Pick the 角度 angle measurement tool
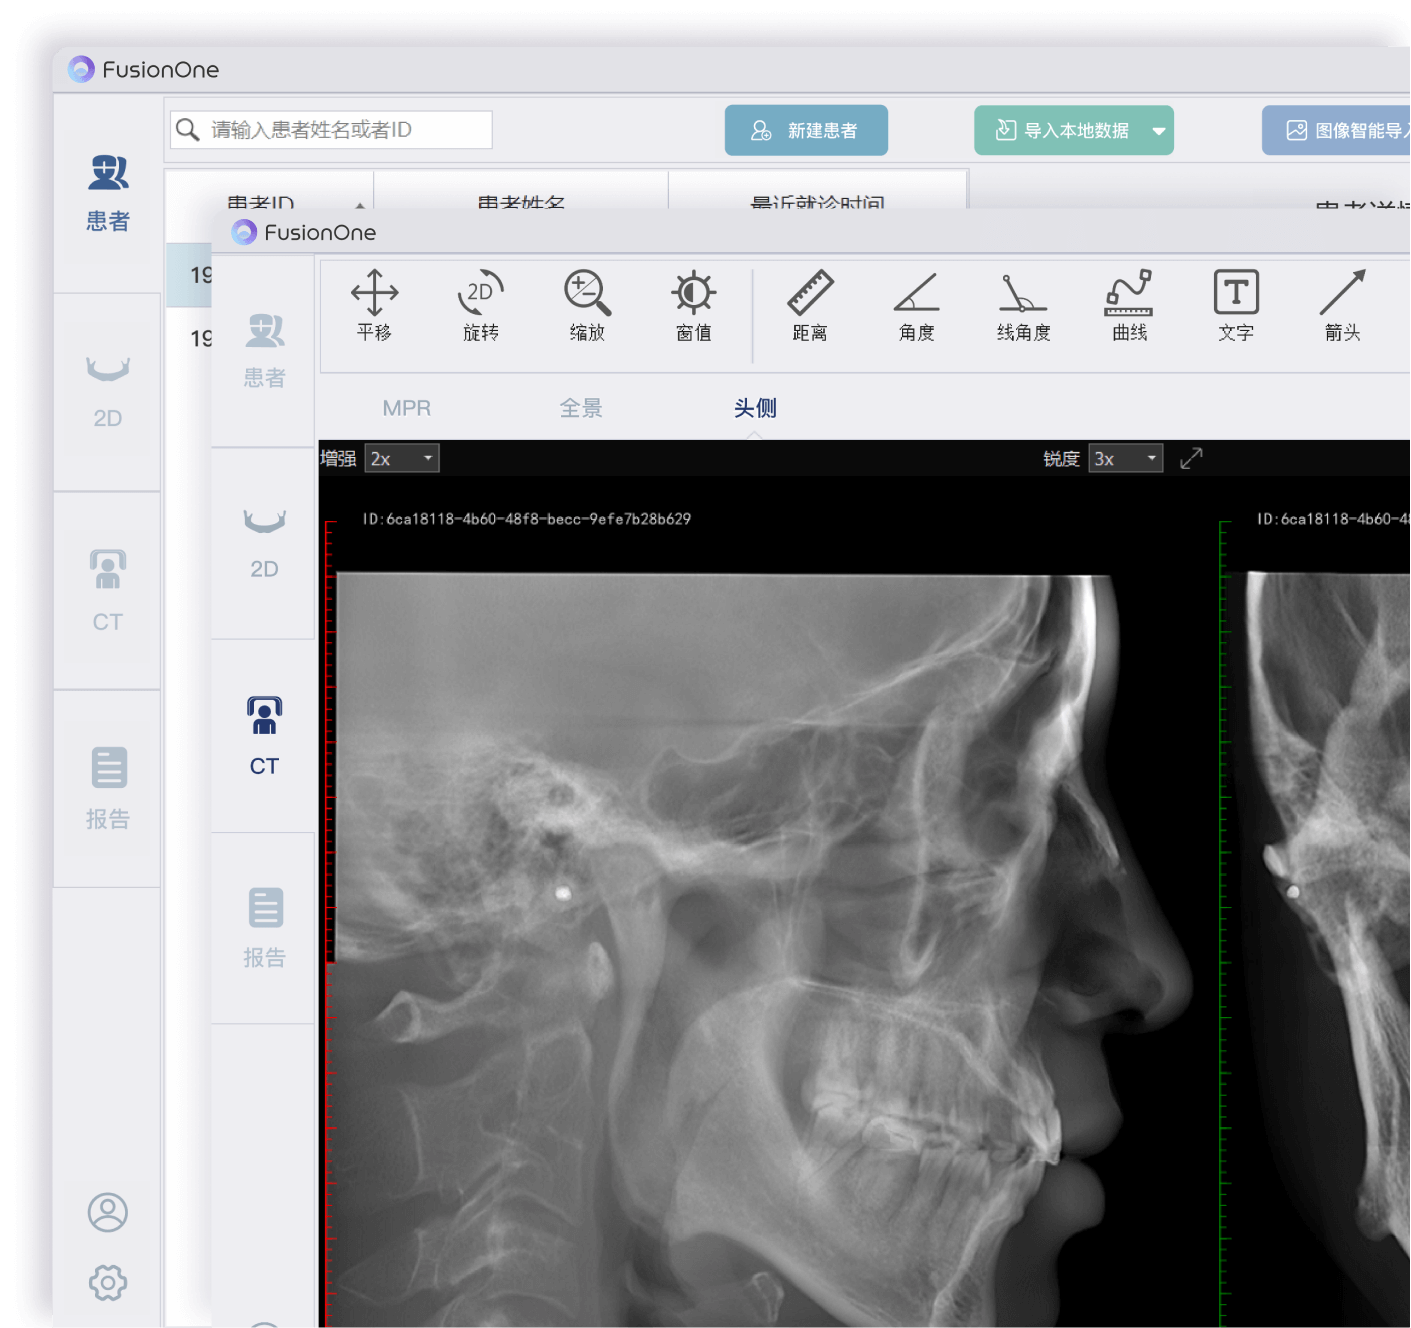1411x1328 pixels. coord(916,305)
